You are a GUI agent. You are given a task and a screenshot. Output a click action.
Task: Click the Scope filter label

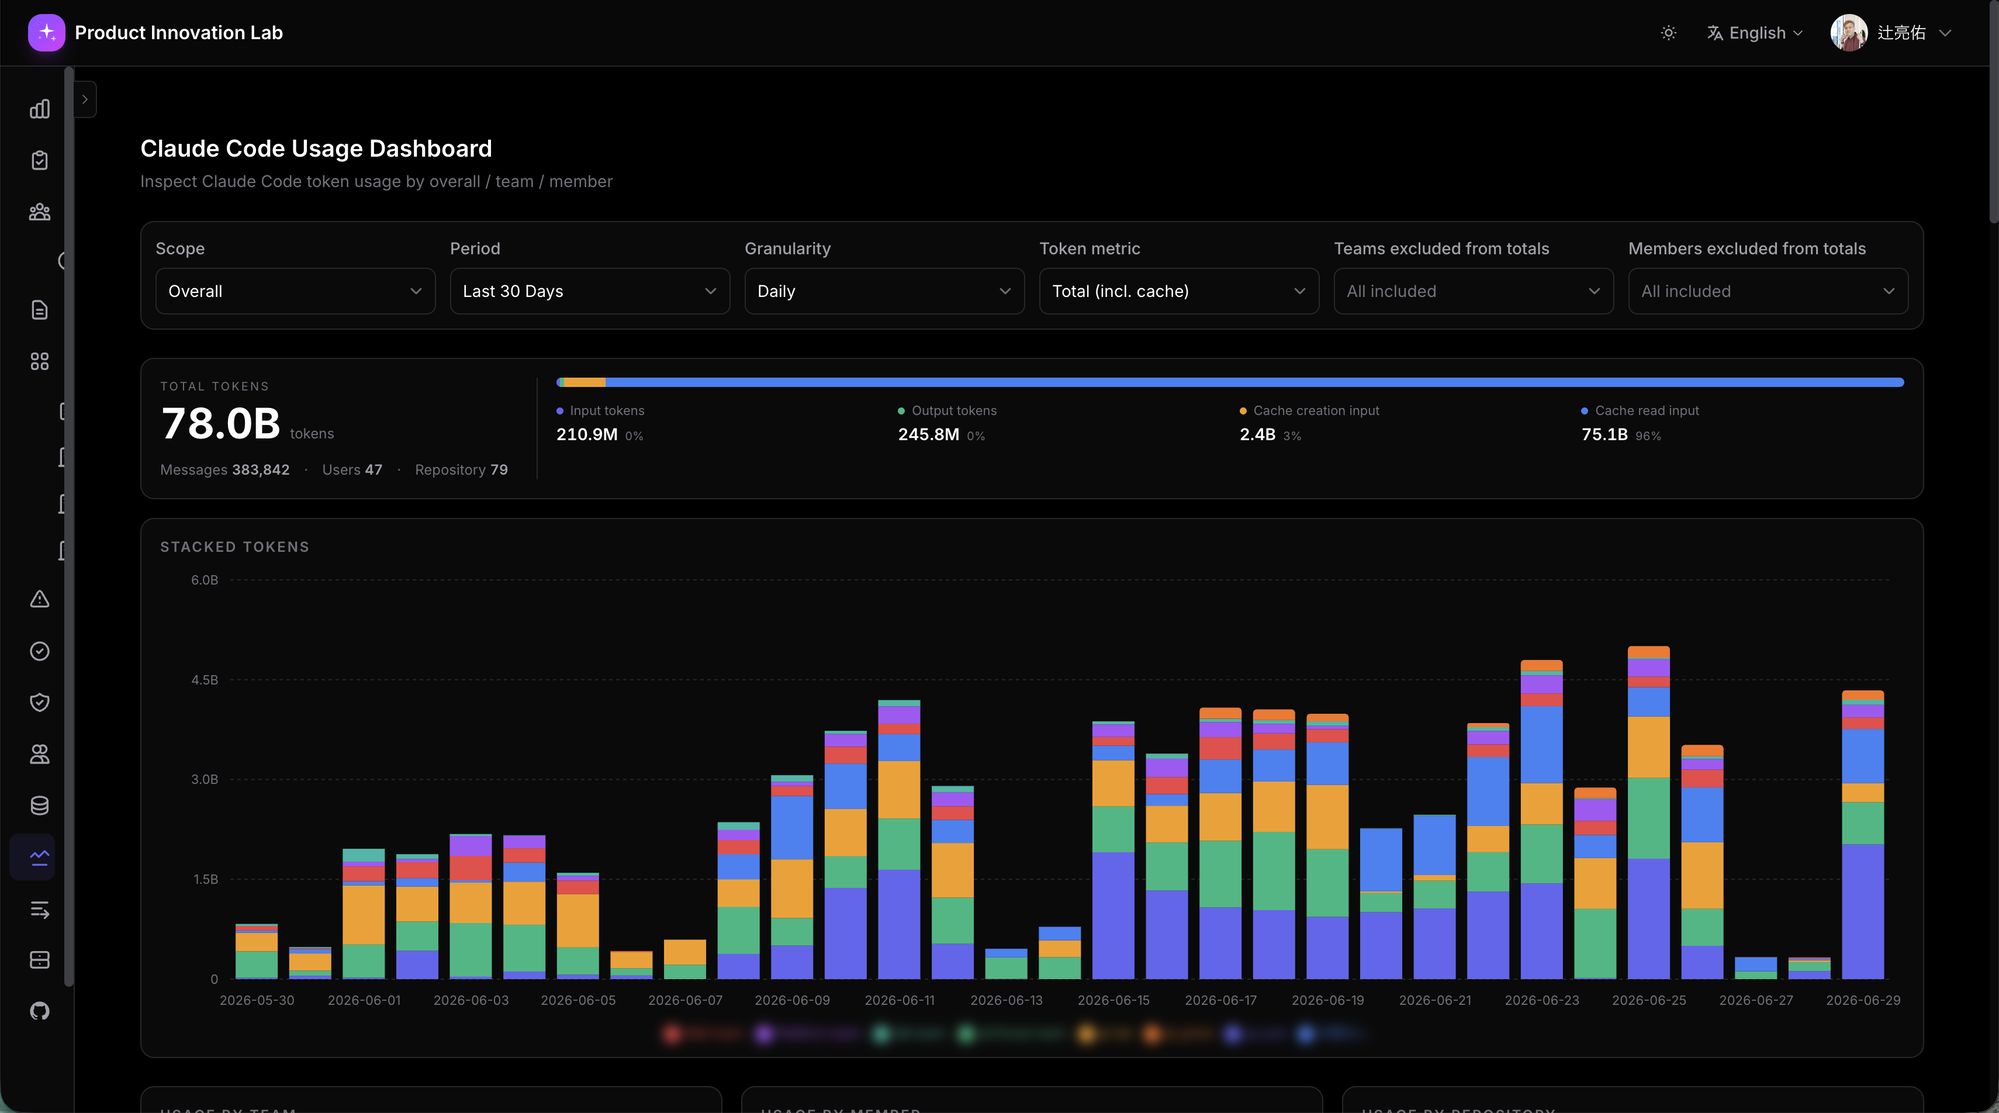pos(180,249)
